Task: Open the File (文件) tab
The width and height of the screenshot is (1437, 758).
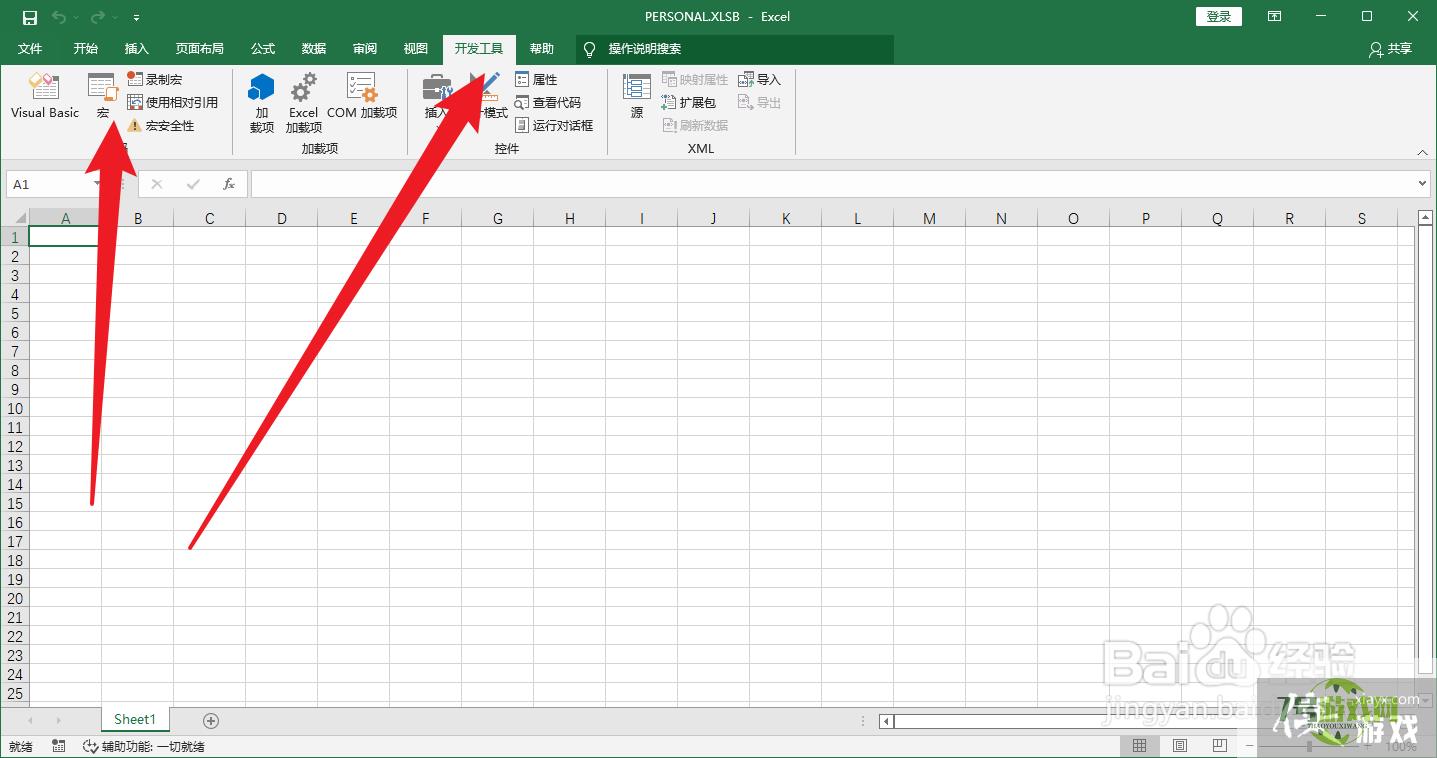Action: (30, 48)
